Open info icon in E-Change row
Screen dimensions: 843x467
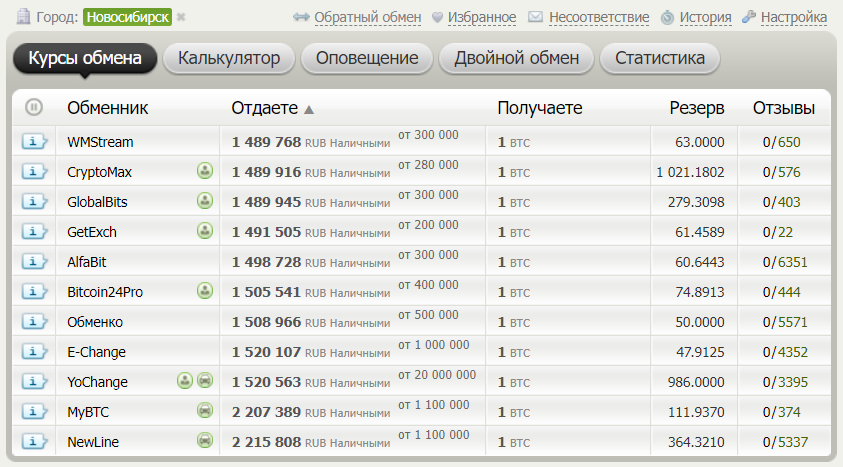coord(34,352)
